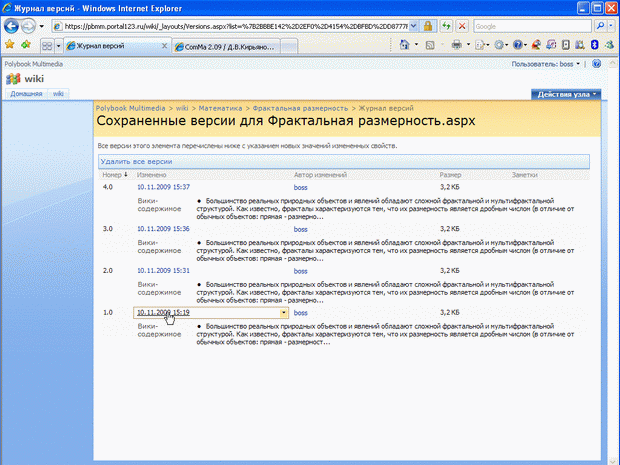The height and width of the screenshot is (465, 620).
Task: Click the search magnifier icon
Action: click(x=599, y=25)
